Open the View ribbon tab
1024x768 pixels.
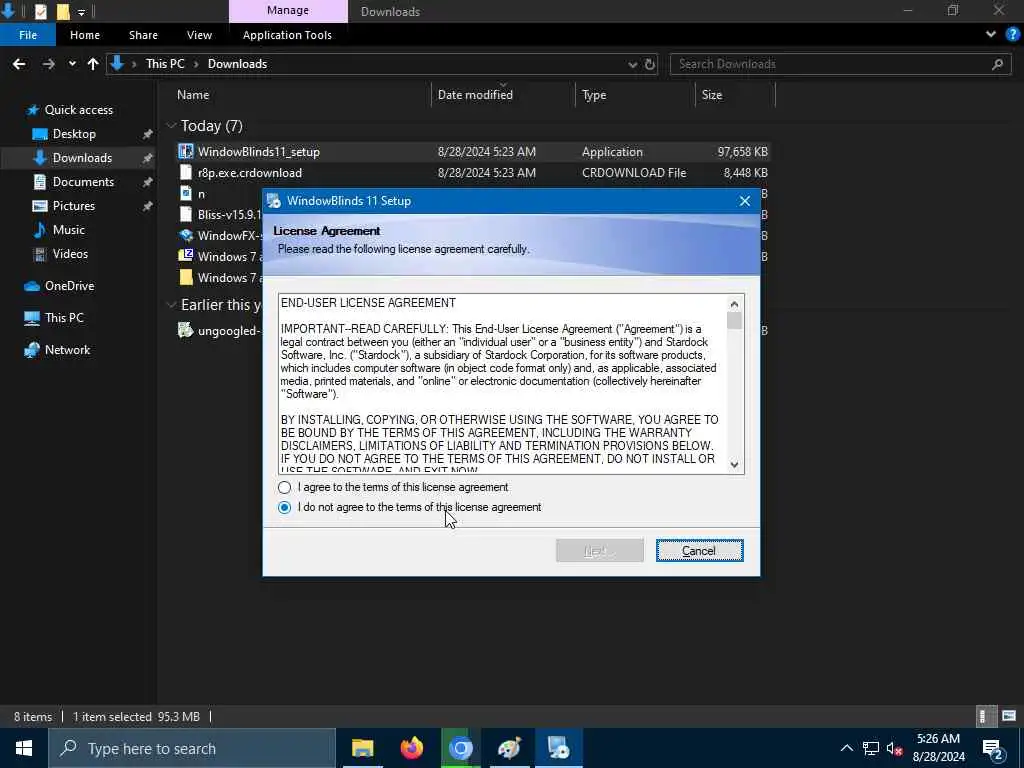[x=199, y=35]
